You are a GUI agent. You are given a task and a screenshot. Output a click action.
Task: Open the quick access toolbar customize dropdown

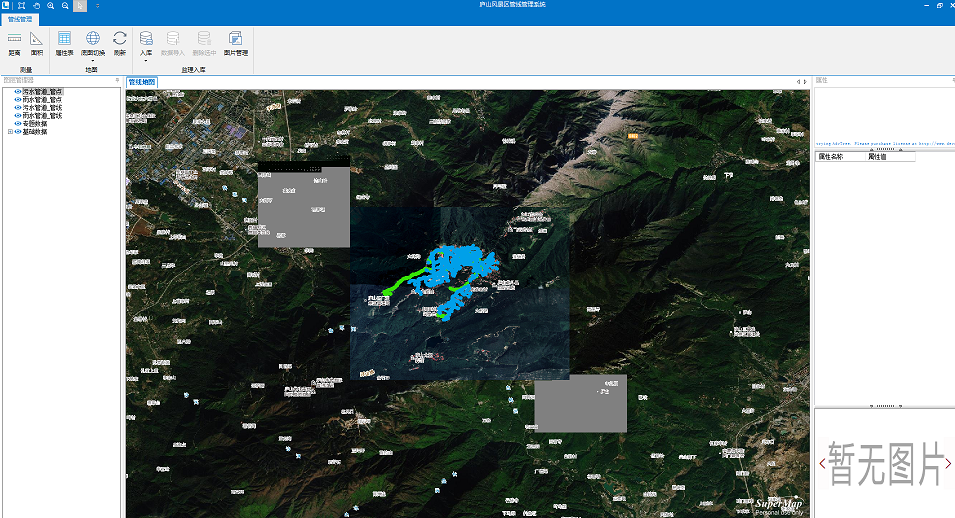coord(97,5)
